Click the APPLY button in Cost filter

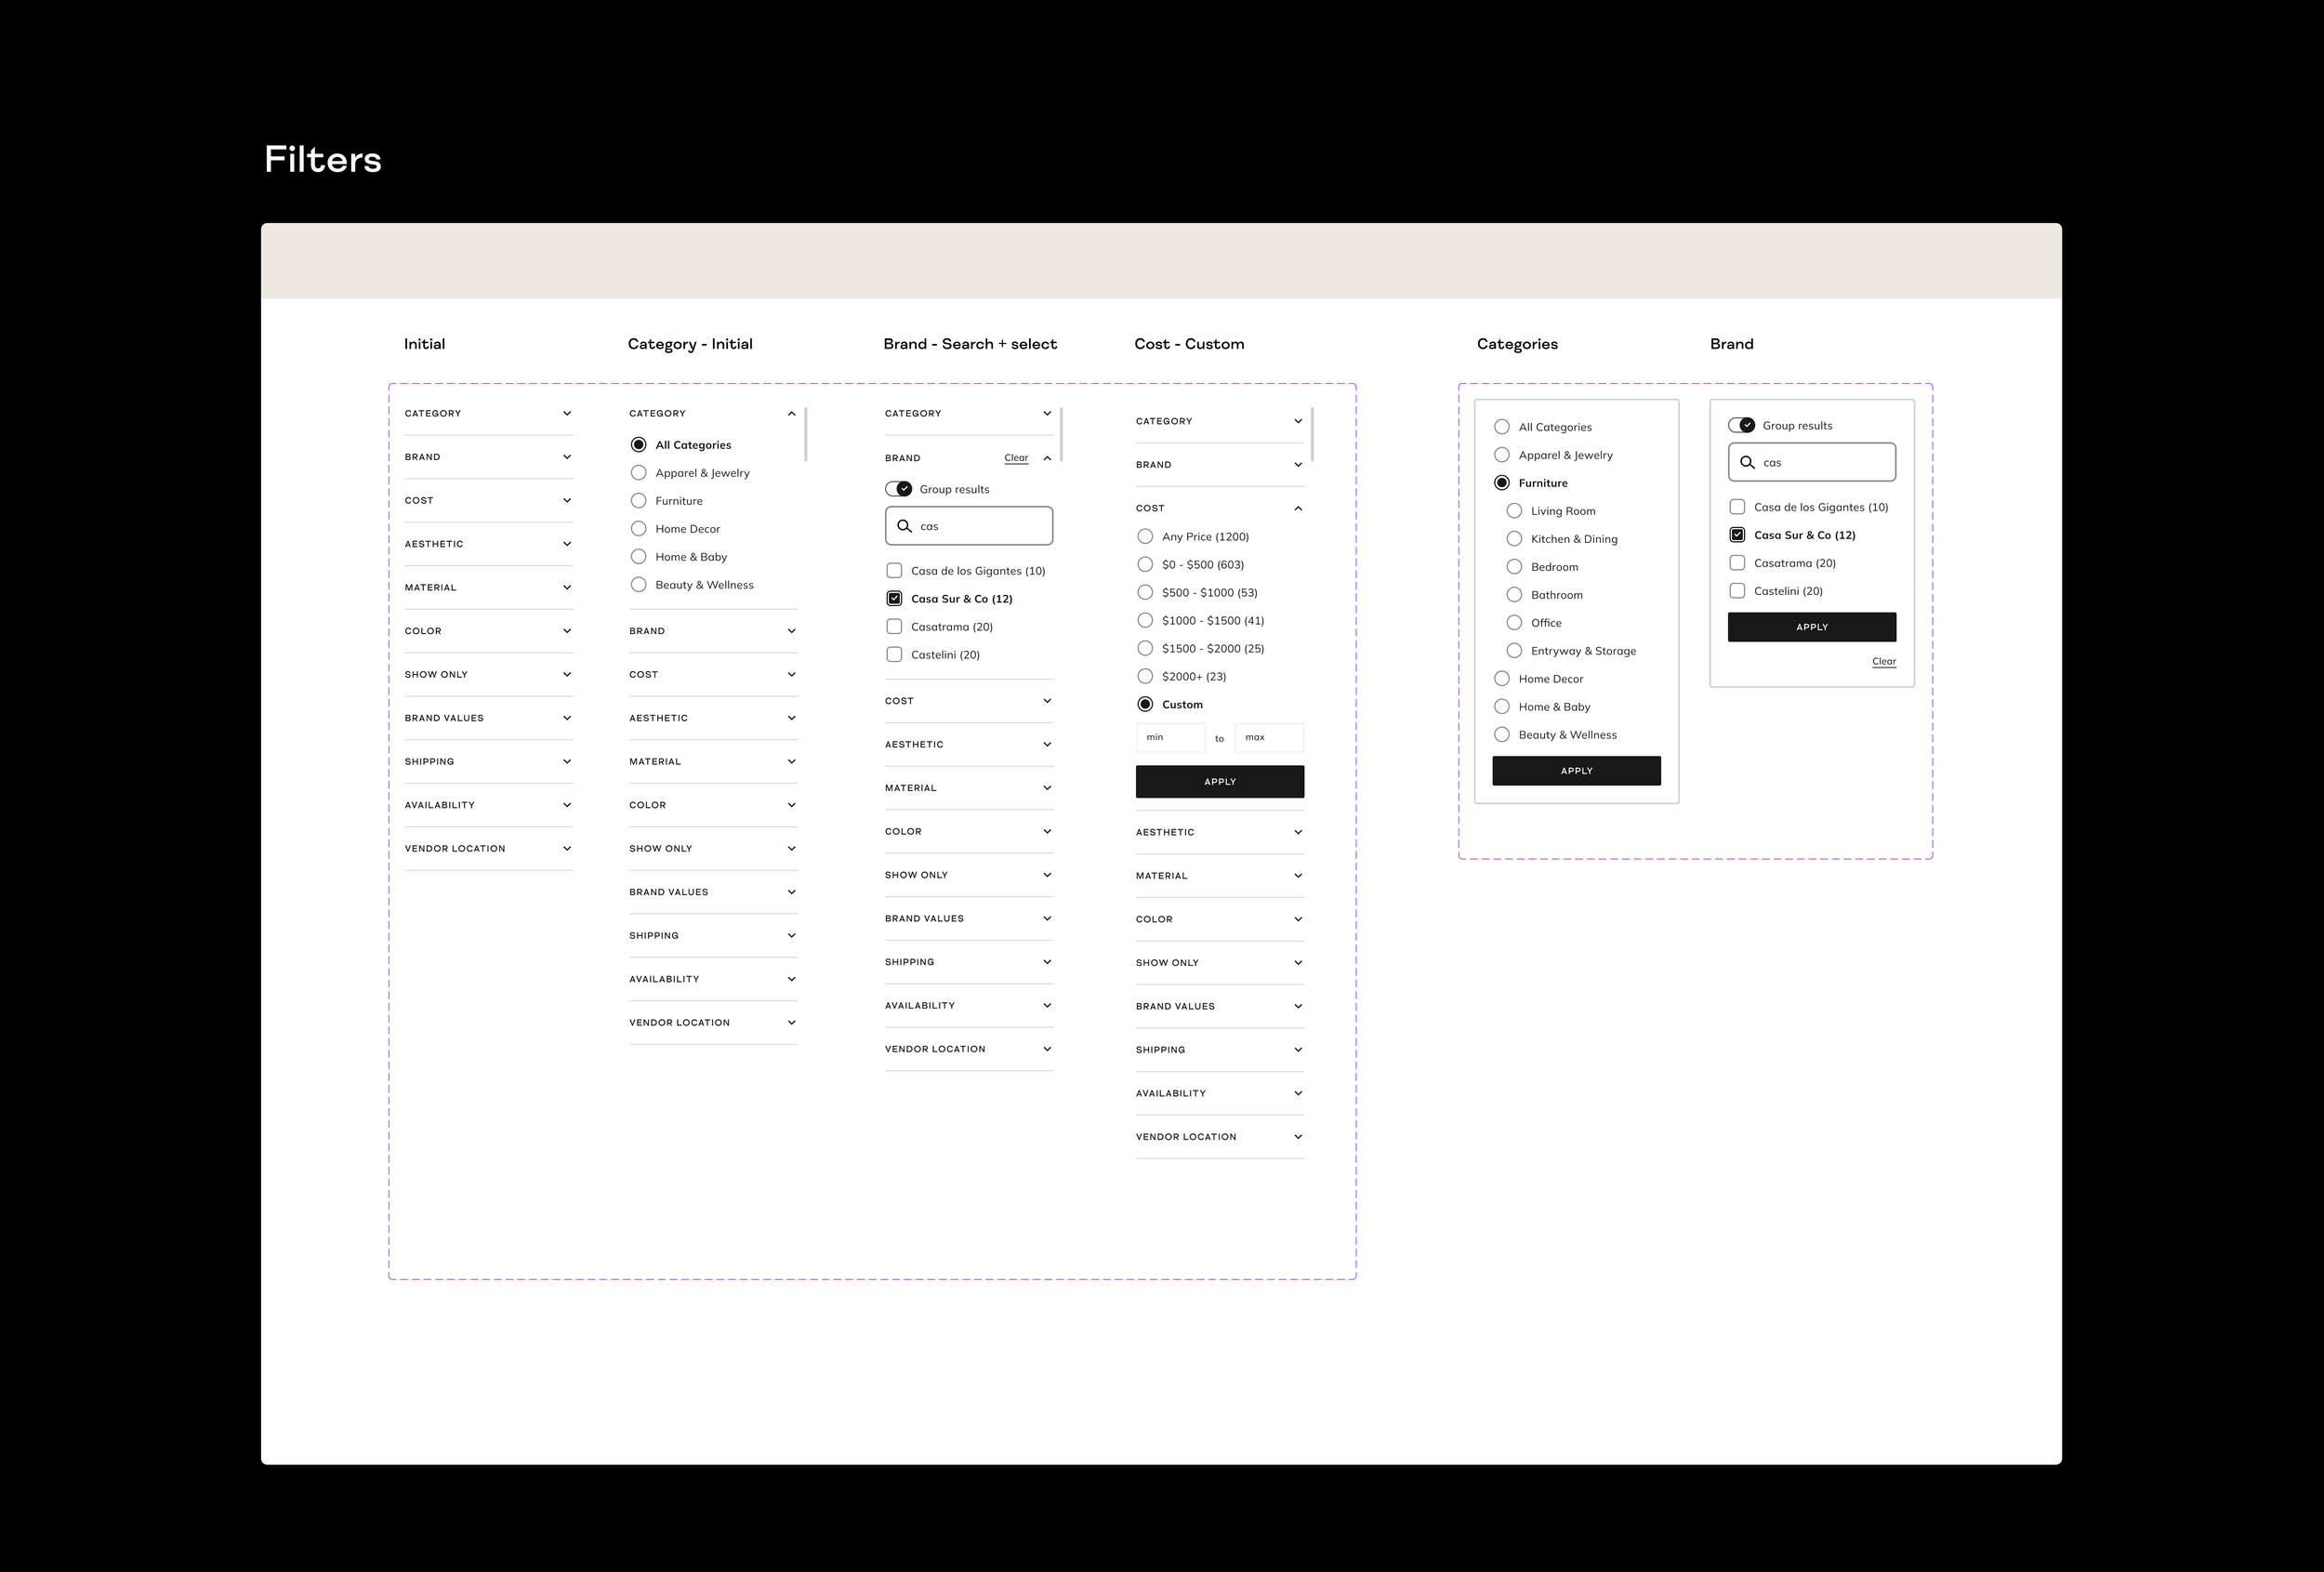point(1219,781)
